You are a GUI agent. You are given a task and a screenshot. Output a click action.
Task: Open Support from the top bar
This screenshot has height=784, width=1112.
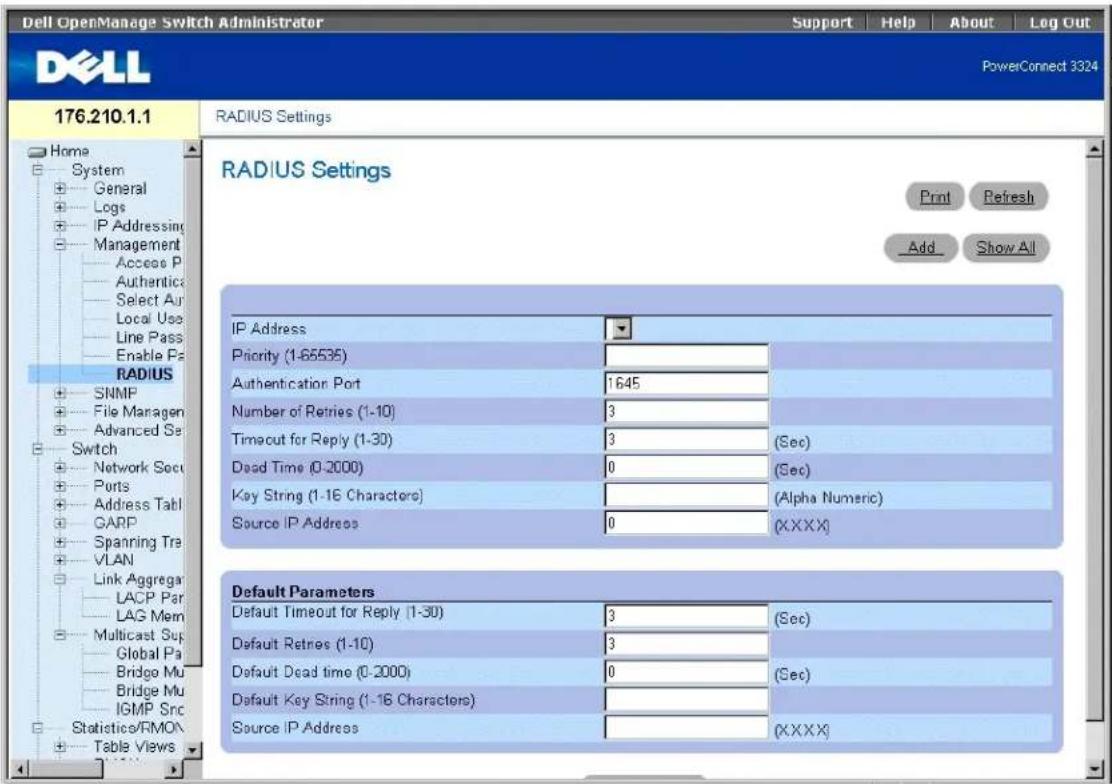coord(822,23)
